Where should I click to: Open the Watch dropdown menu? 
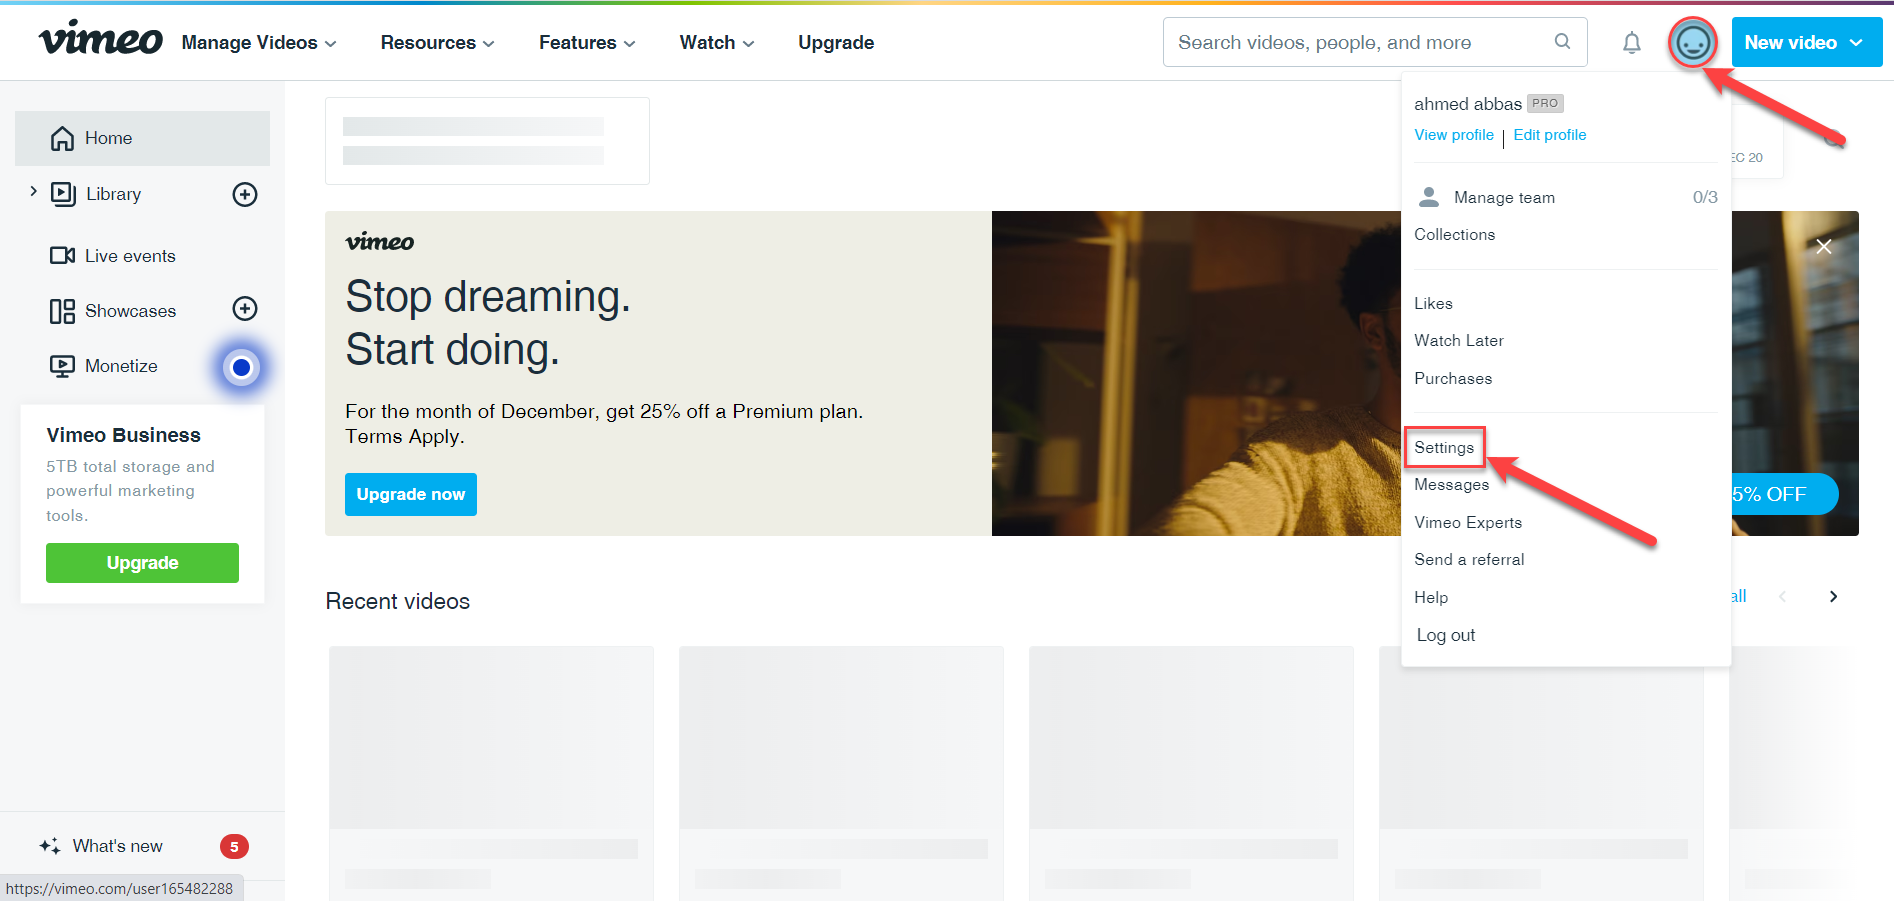coord(717,42)
